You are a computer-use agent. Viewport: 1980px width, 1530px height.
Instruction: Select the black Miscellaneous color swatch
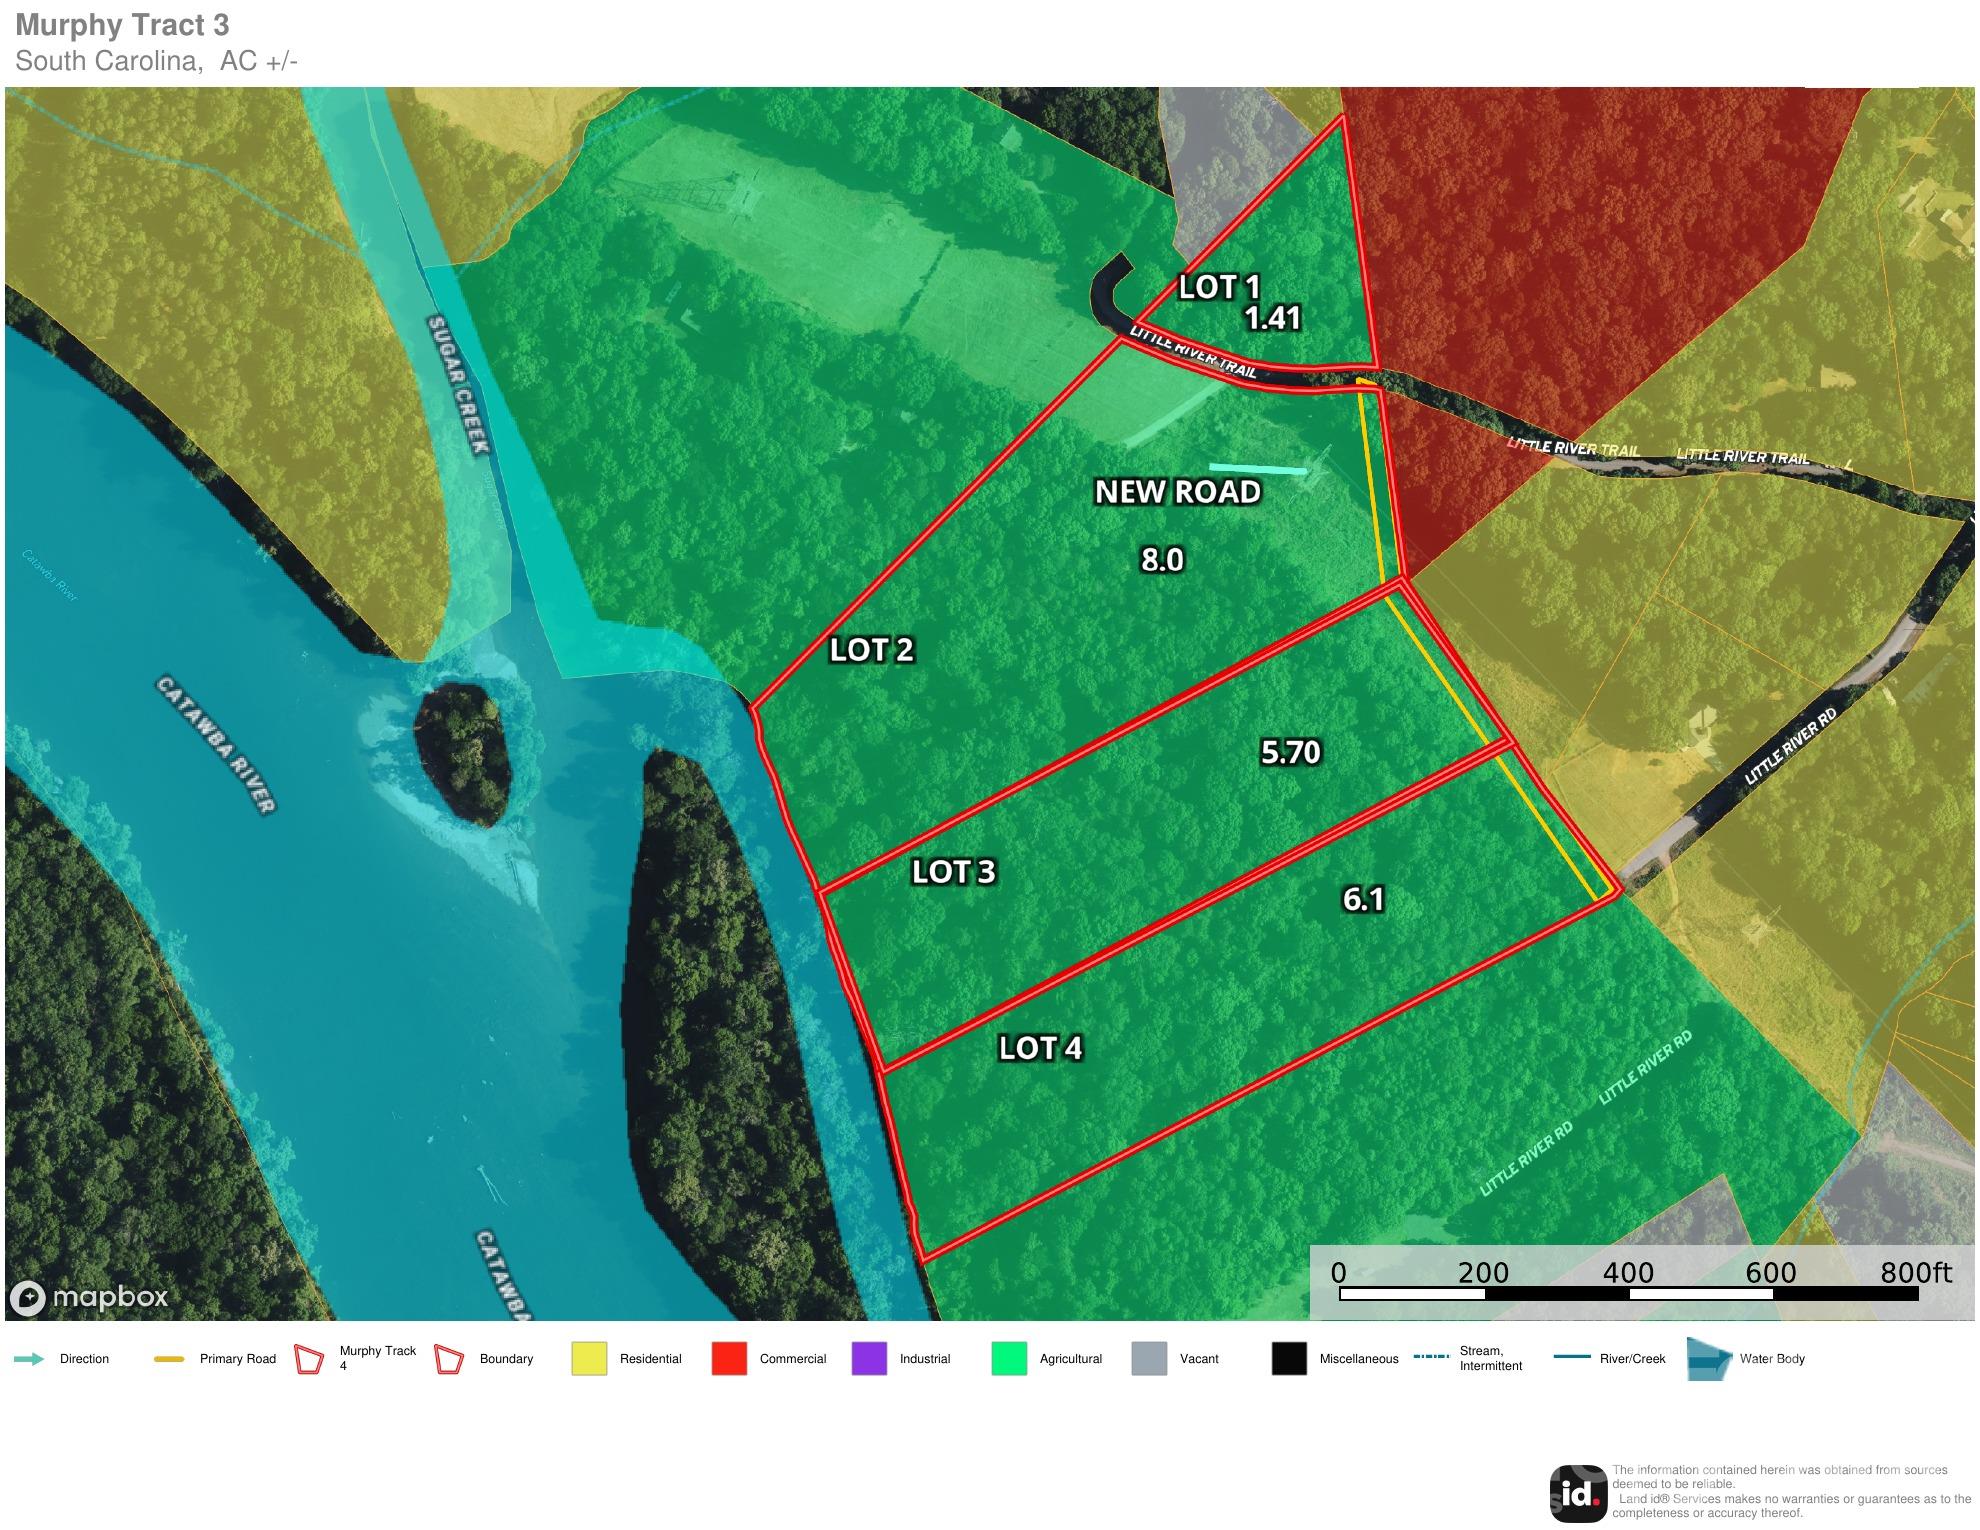tap(1289, 1359)
